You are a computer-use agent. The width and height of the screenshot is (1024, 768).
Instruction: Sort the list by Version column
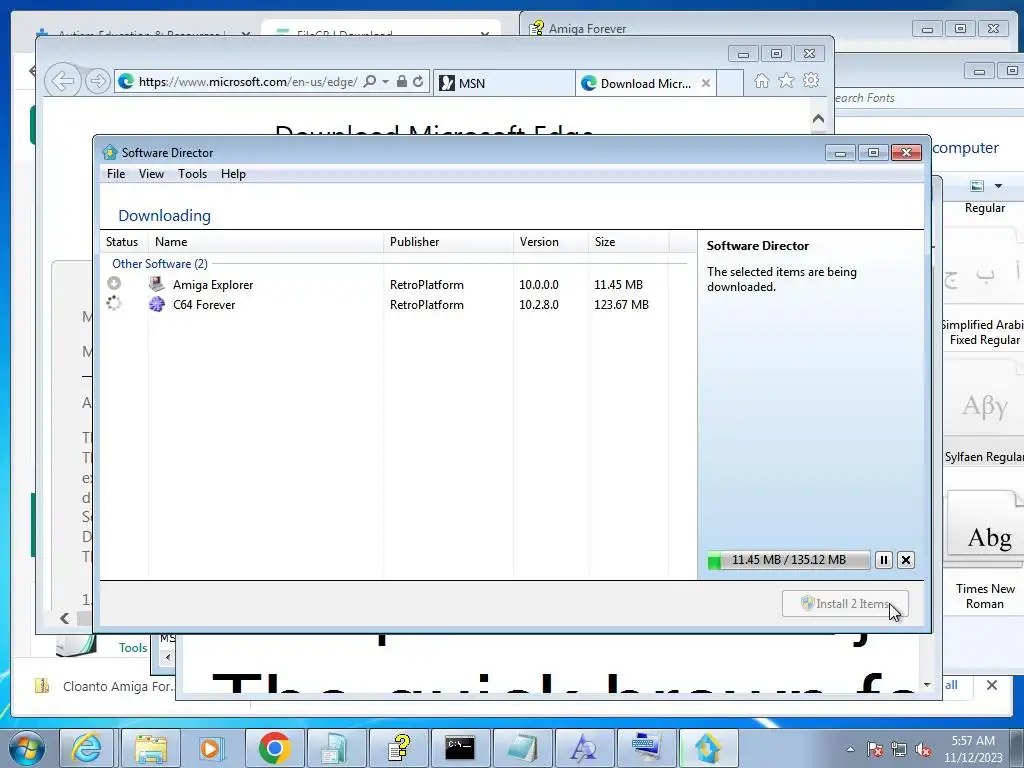[x=551, y=242]
